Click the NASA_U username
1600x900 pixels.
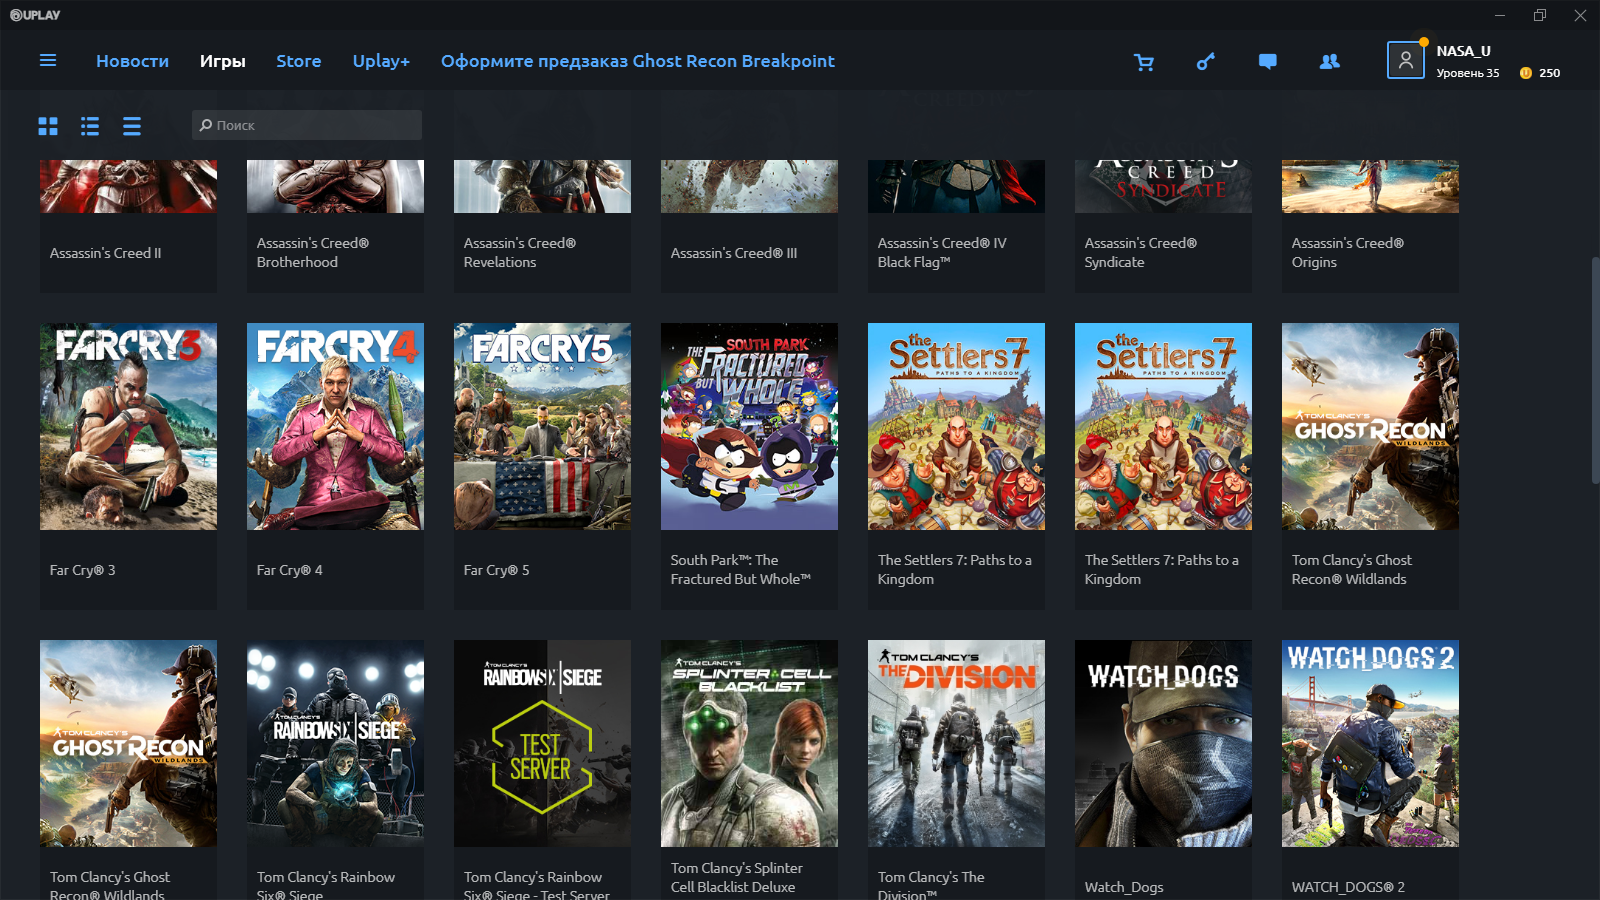tap(1464, 51)
